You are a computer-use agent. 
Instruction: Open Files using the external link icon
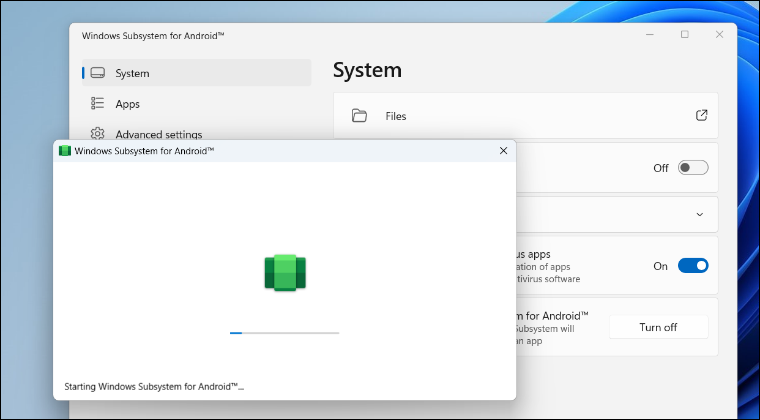701,115
